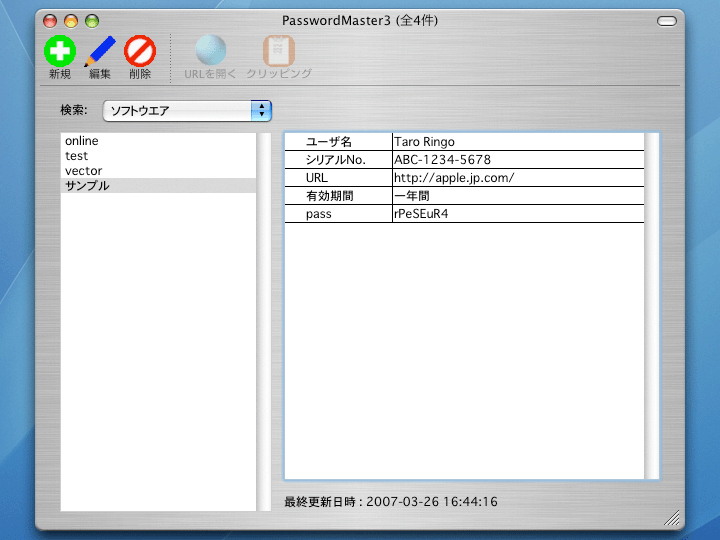Image resolution: width=720 pixels, height=540 pixels.
Task: Click the URLを開く globe icon
Action: 210,50
